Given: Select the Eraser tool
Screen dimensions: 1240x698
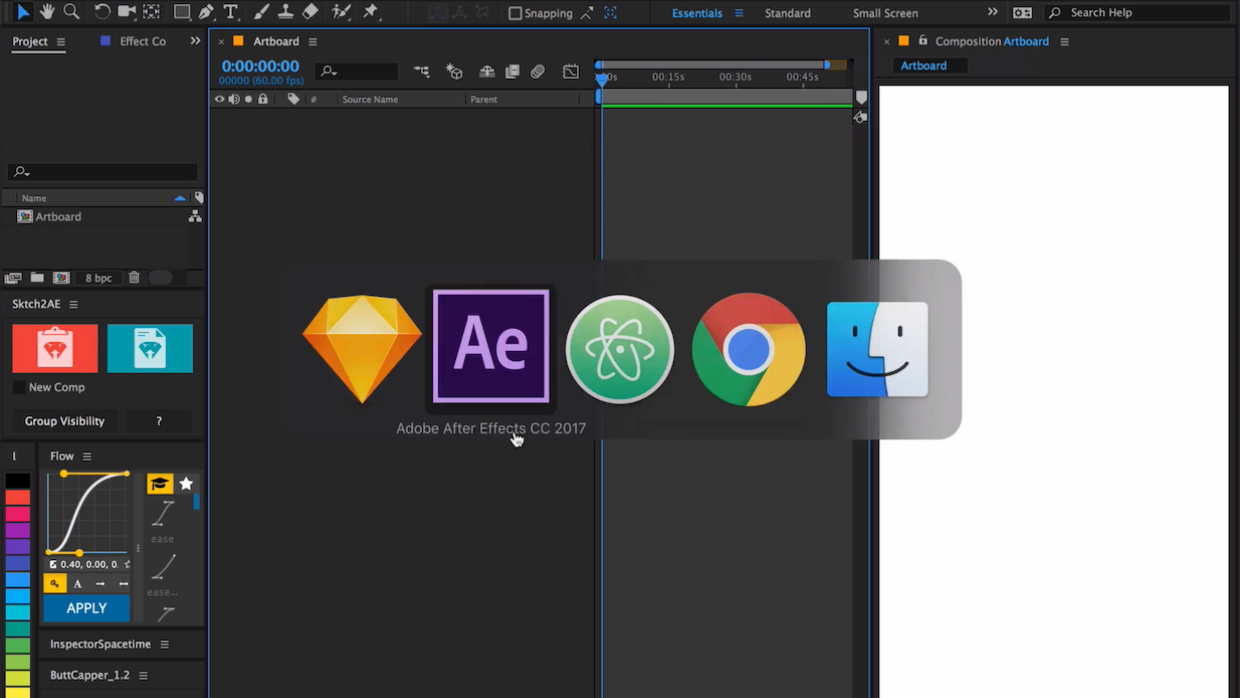Looking at the screenshot, I should (x=310, y=12).
